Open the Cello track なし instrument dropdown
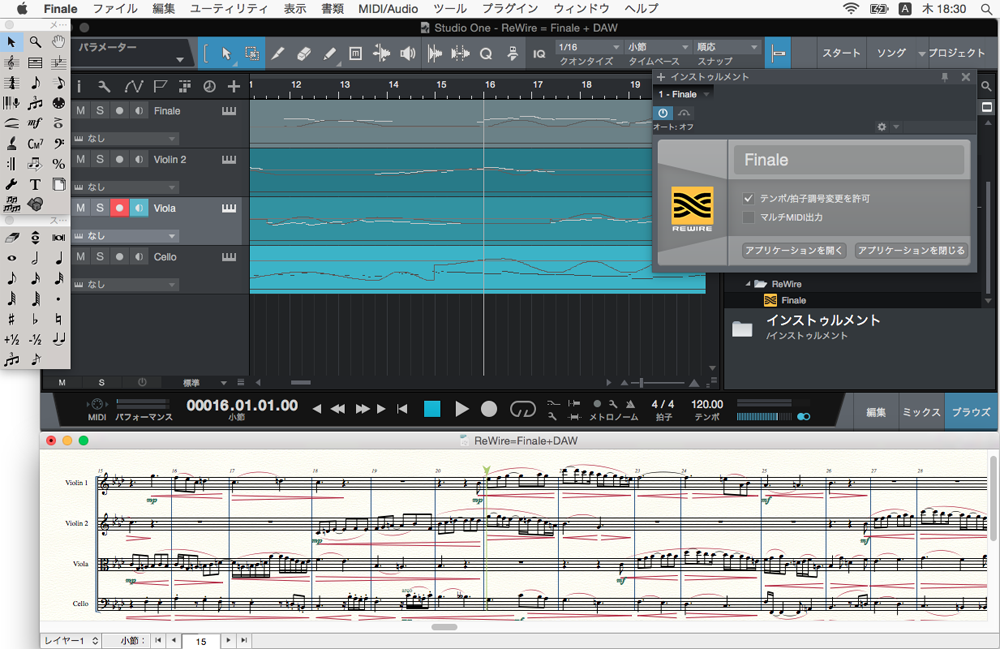Viewport: 1000px width, 649px height. (x=125, y=284)
